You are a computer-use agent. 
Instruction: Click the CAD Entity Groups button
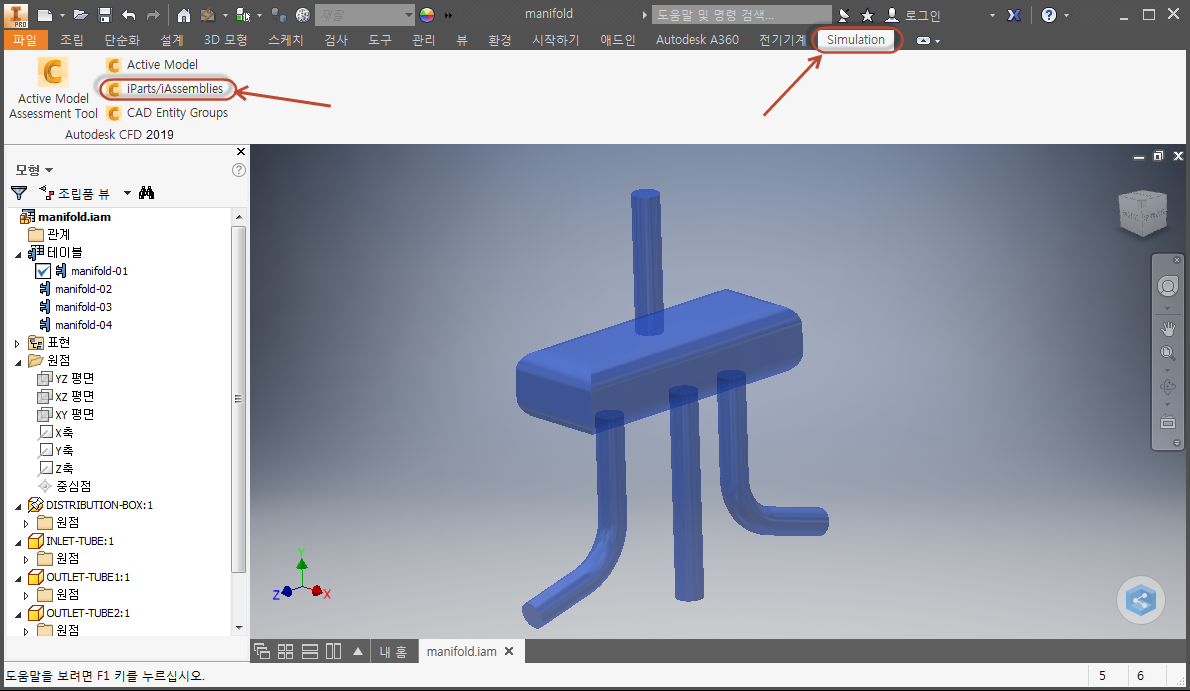coord(168,112)
